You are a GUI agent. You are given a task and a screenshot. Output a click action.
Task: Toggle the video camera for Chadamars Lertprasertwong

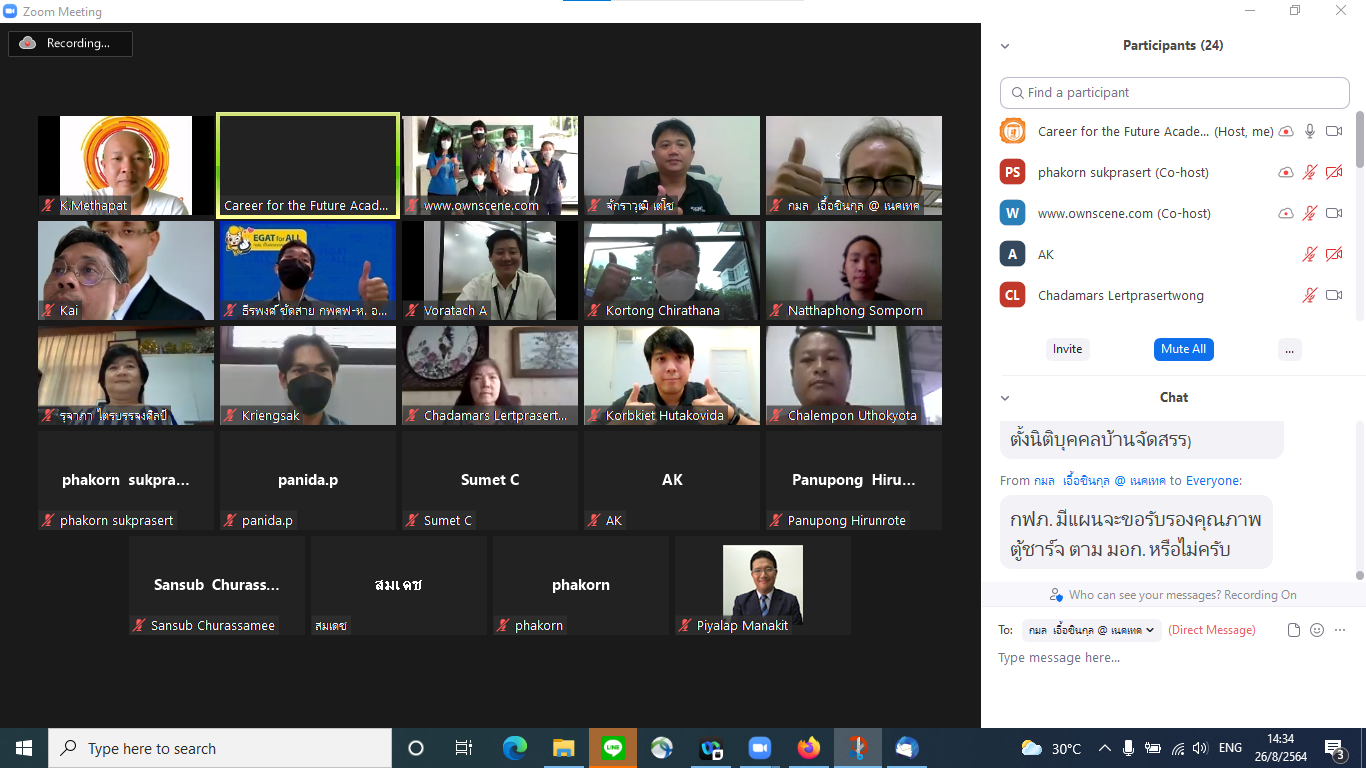[1333, 296]
